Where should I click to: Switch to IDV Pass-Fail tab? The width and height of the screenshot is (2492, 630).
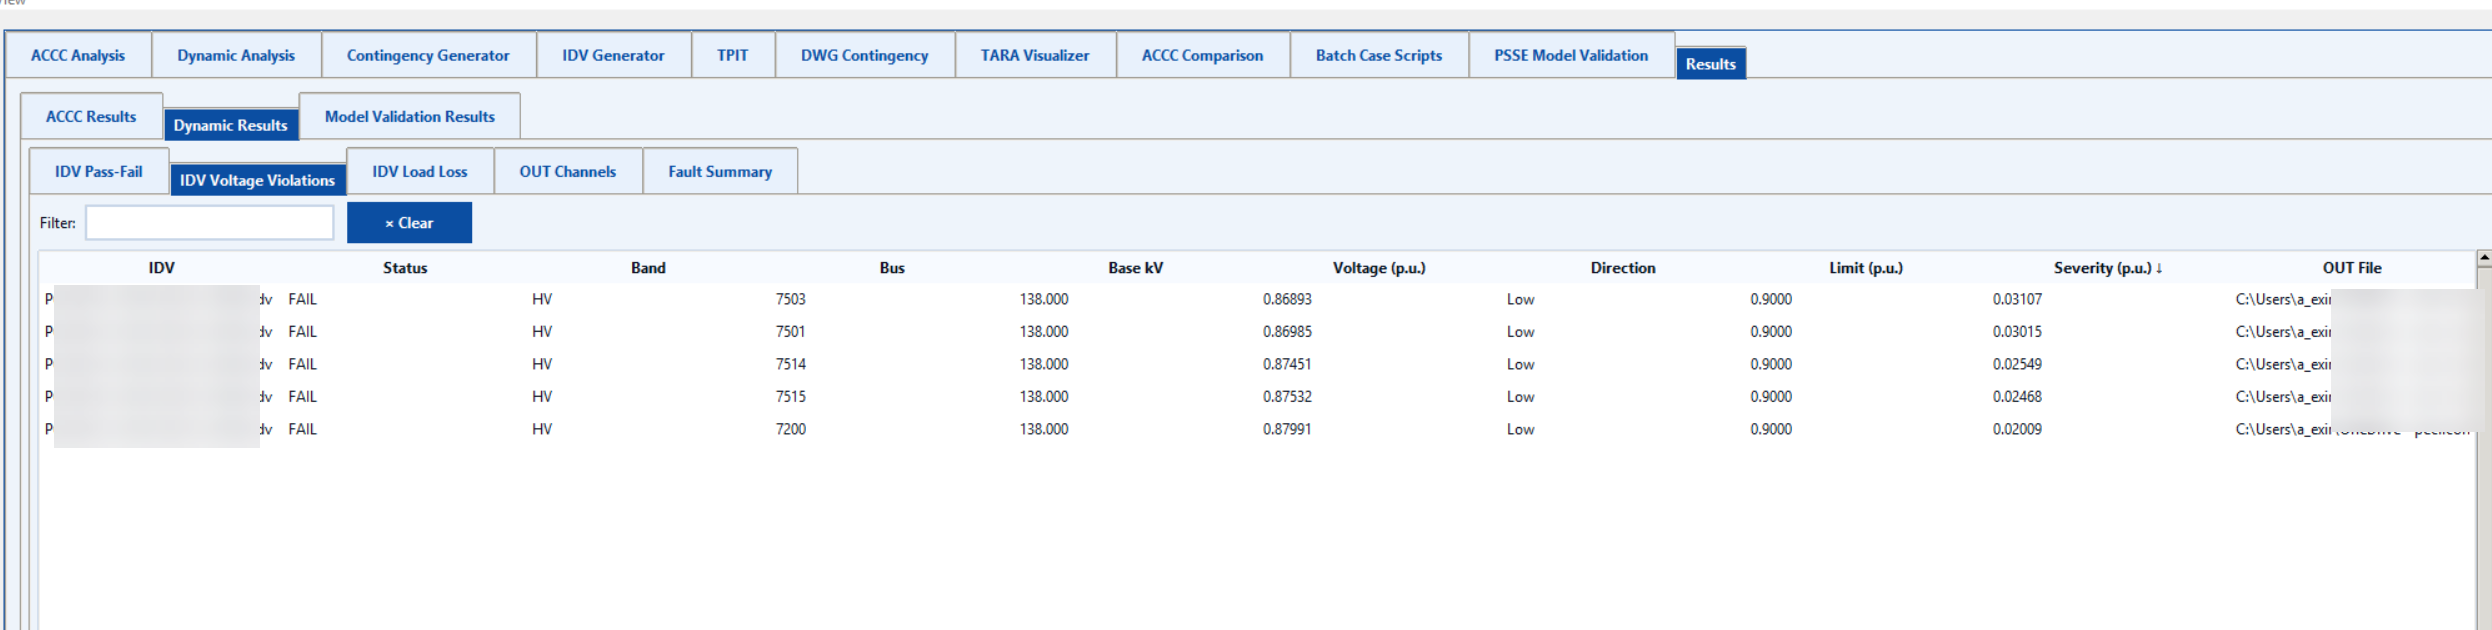pyautogui.click(x=99, y=171)
